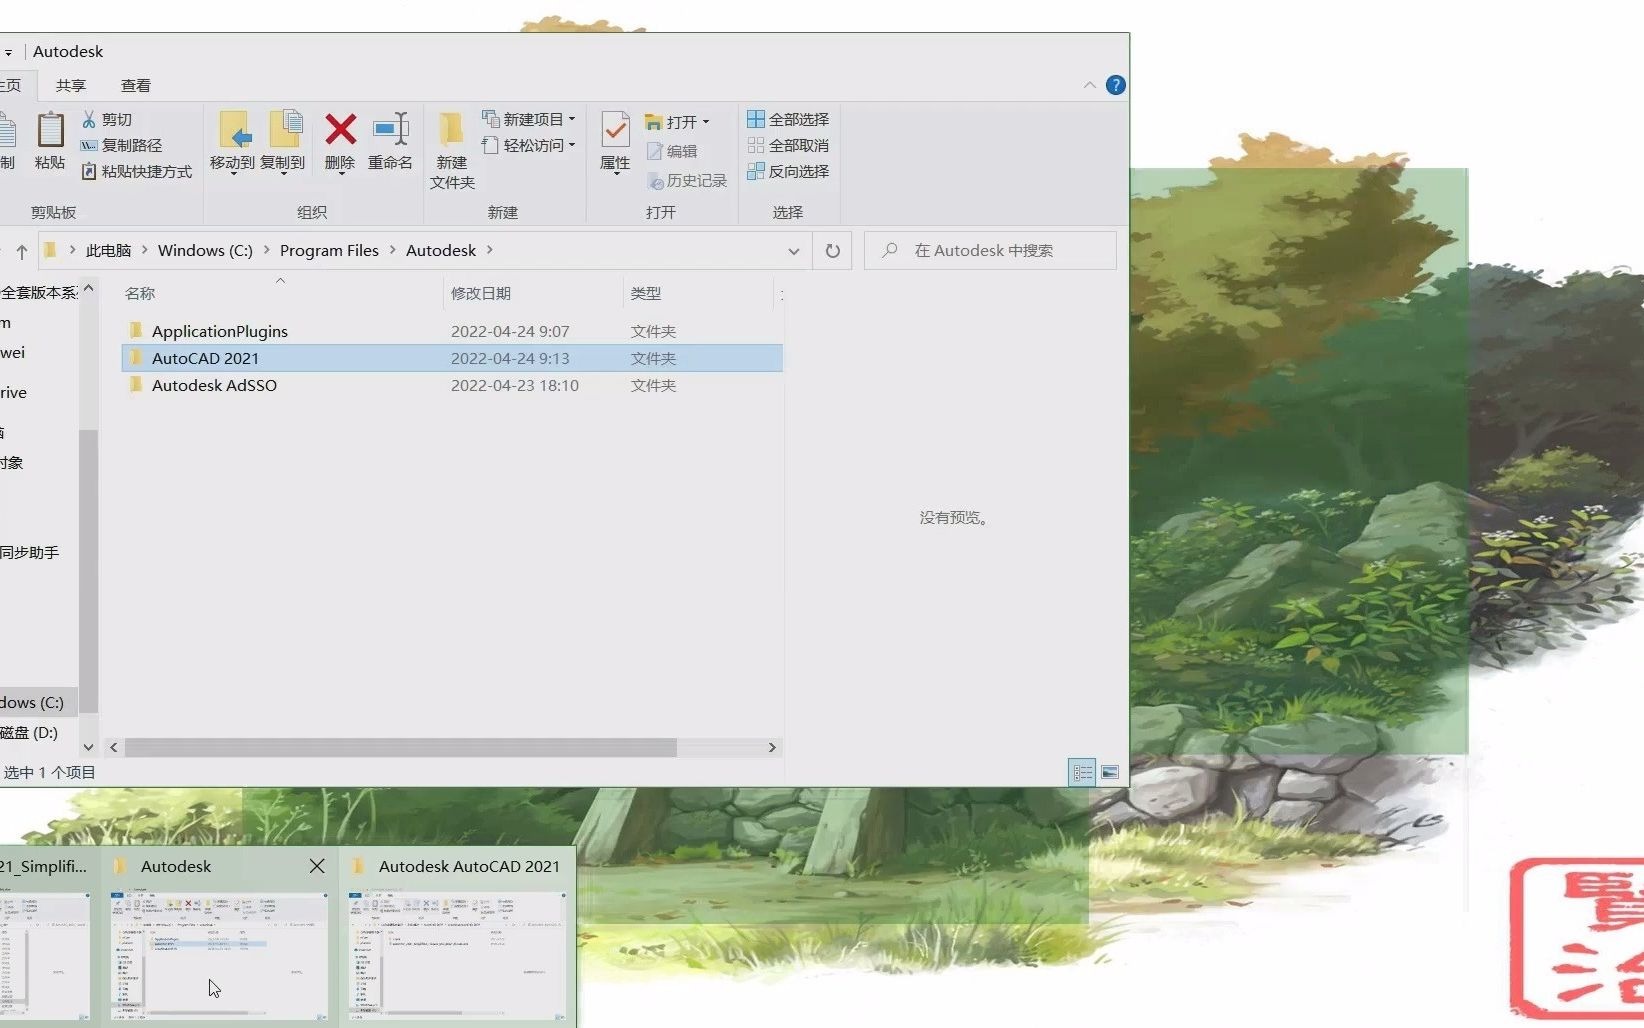Select 同步助手 in the navigation pane
This screenshot has width=1644, height=1028.
click(30, 552)
